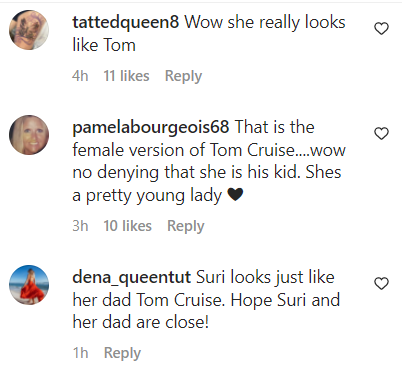Viewport: 402px width, 376px height.
Task: Reply to dena_queentut's comment
Action: coord(122,353)
